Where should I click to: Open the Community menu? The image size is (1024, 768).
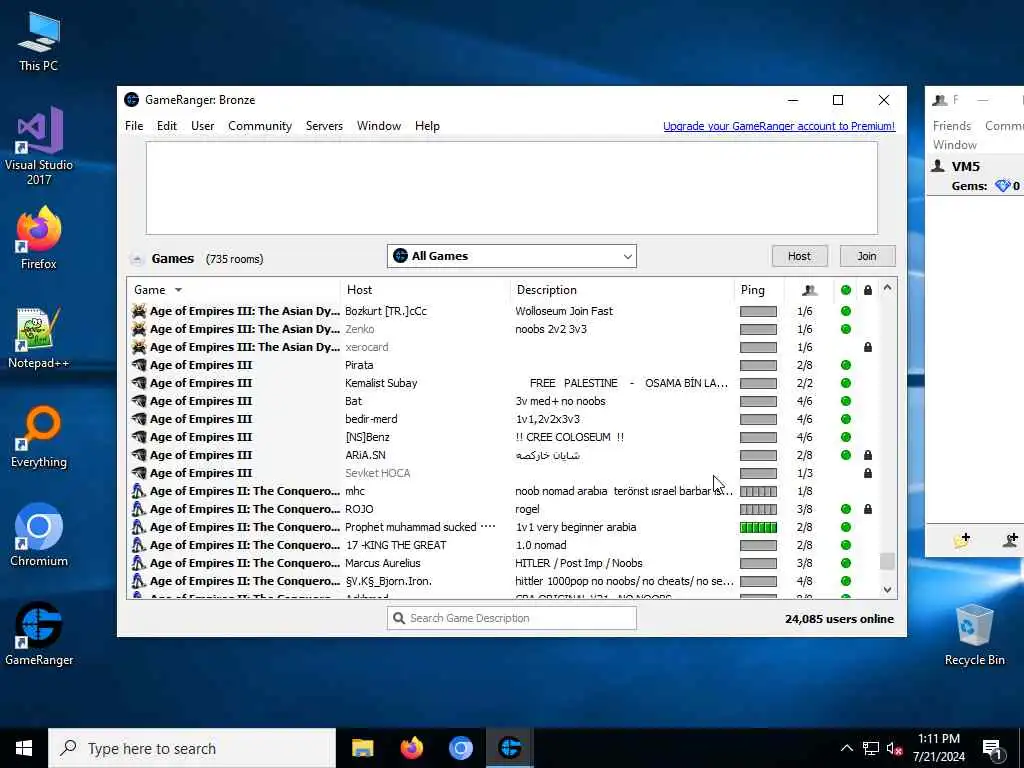coord(260,126)
